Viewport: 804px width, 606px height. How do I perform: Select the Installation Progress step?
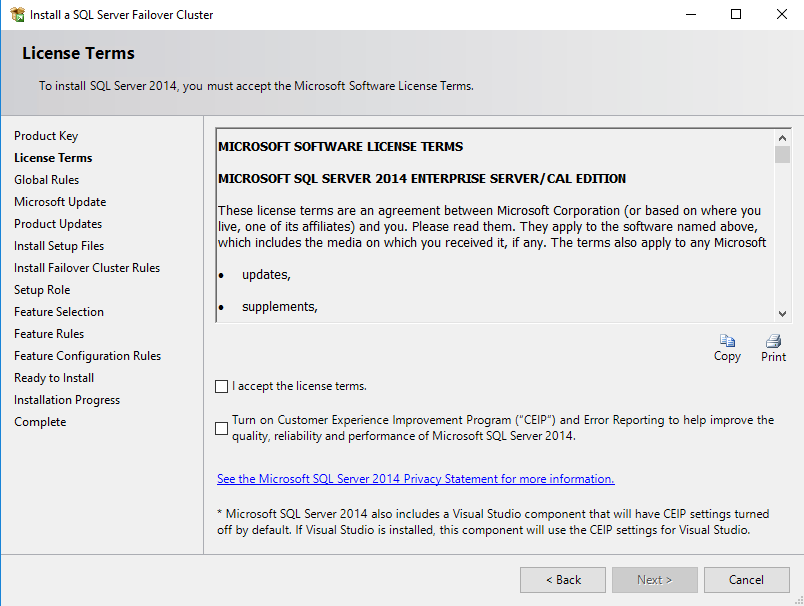click(x=67, y=400)
